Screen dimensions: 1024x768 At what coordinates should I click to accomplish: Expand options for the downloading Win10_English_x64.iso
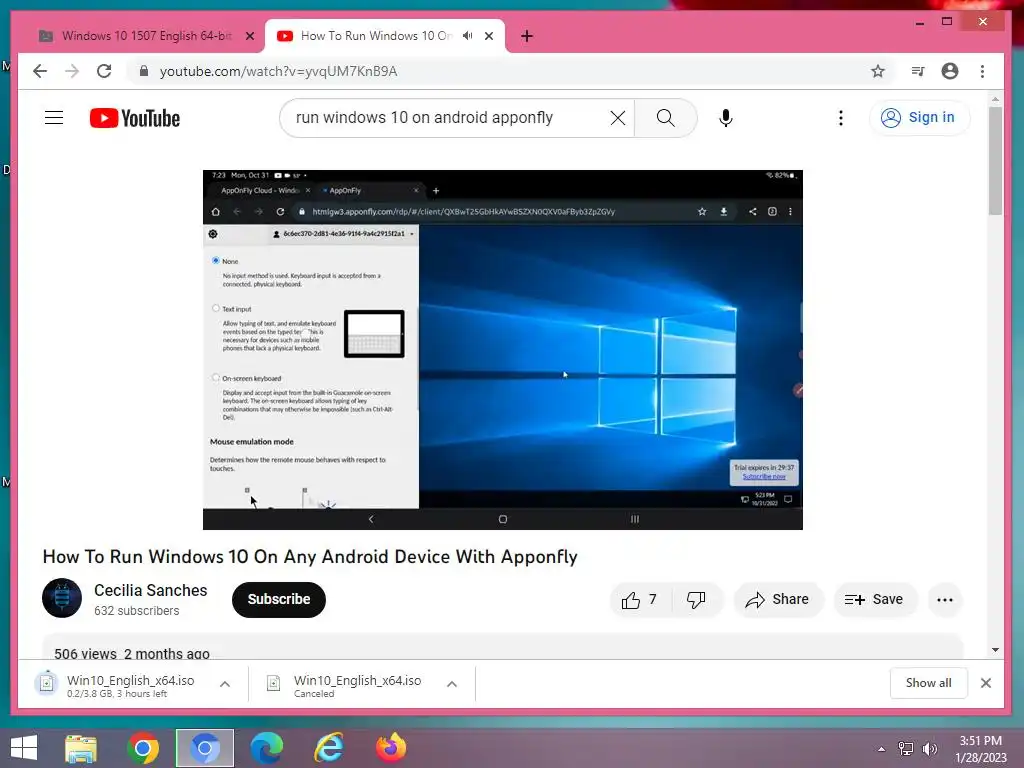(225, 684)
